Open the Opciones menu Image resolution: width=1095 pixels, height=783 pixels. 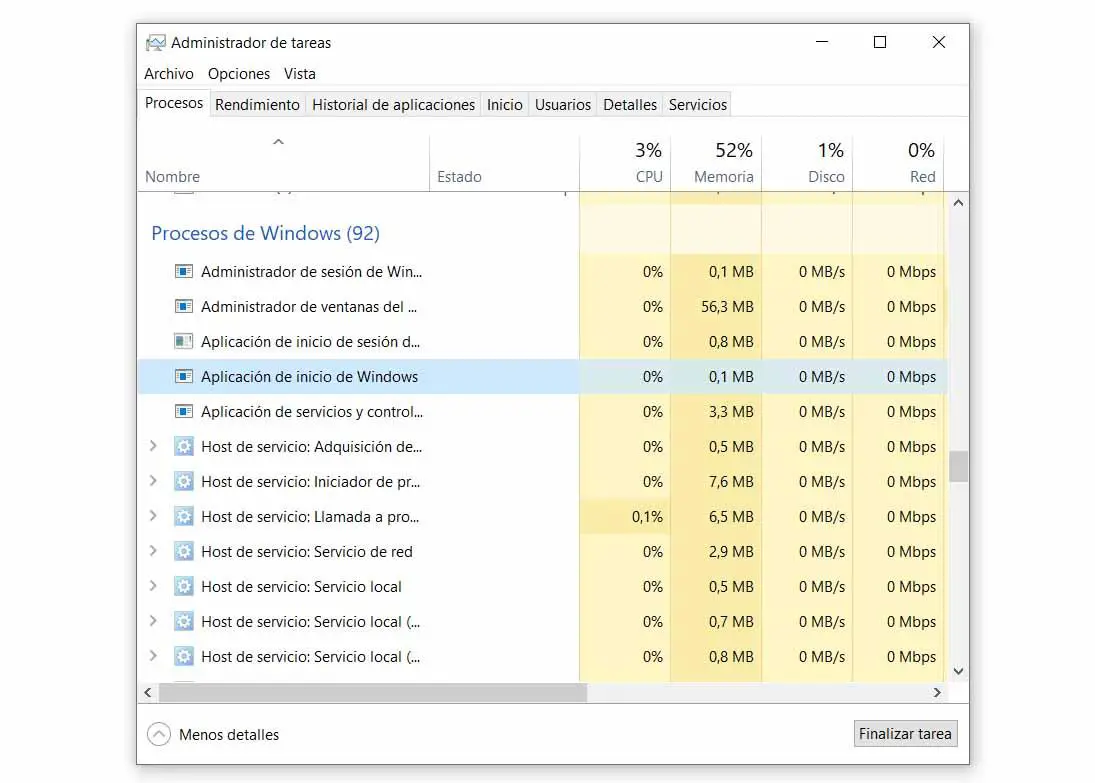(239, 73)
